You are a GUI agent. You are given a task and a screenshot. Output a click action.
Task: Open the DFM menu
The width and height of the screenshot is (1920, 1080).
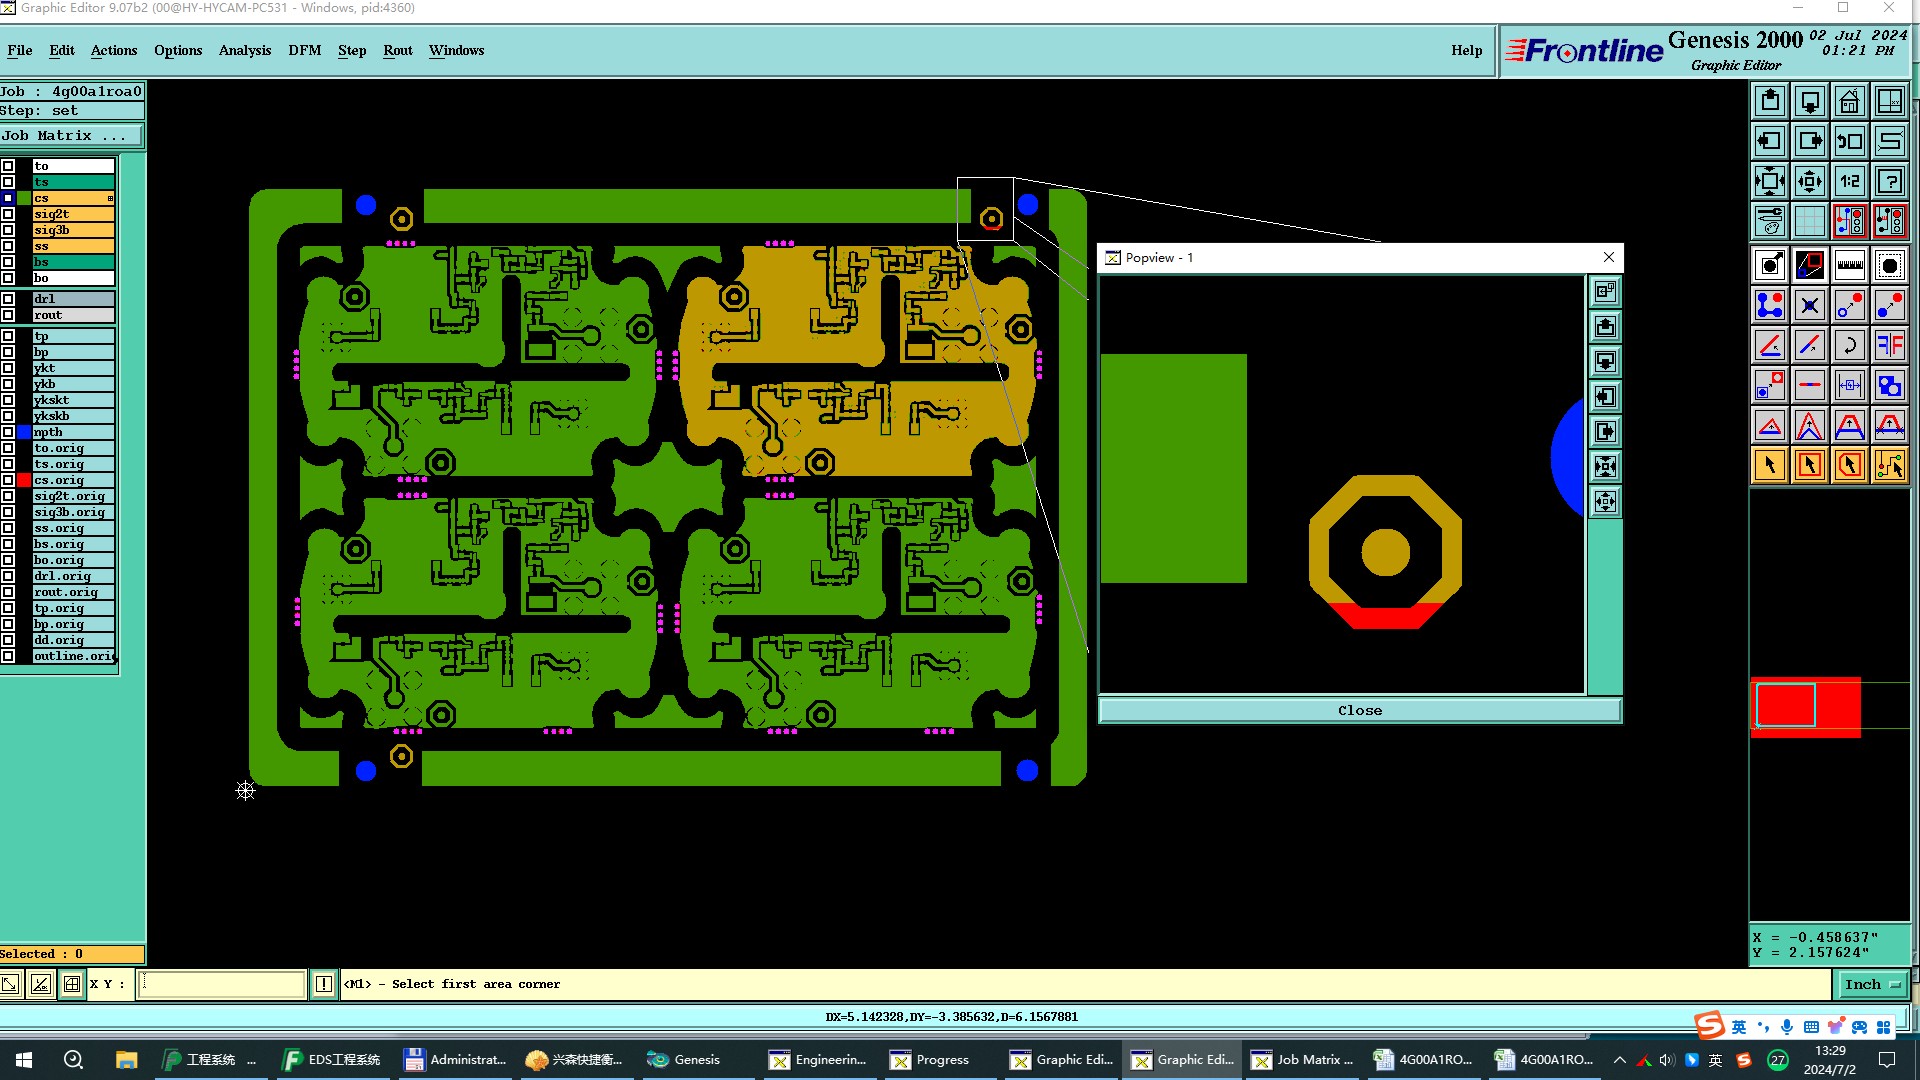point(304,50)
